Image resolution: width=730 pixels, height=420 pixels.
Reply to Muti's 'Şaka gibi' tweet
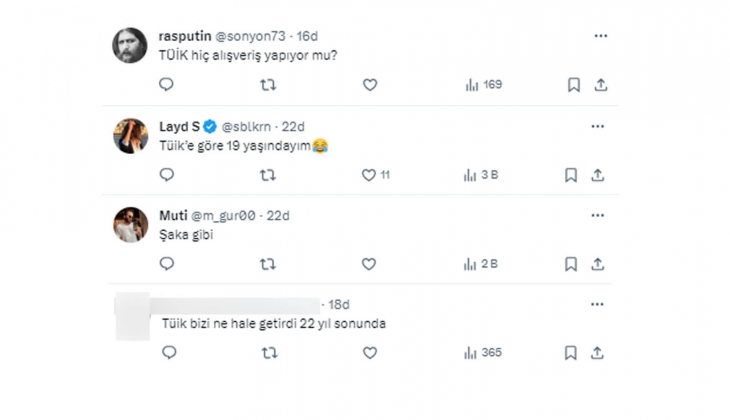[x=167, y=264]
